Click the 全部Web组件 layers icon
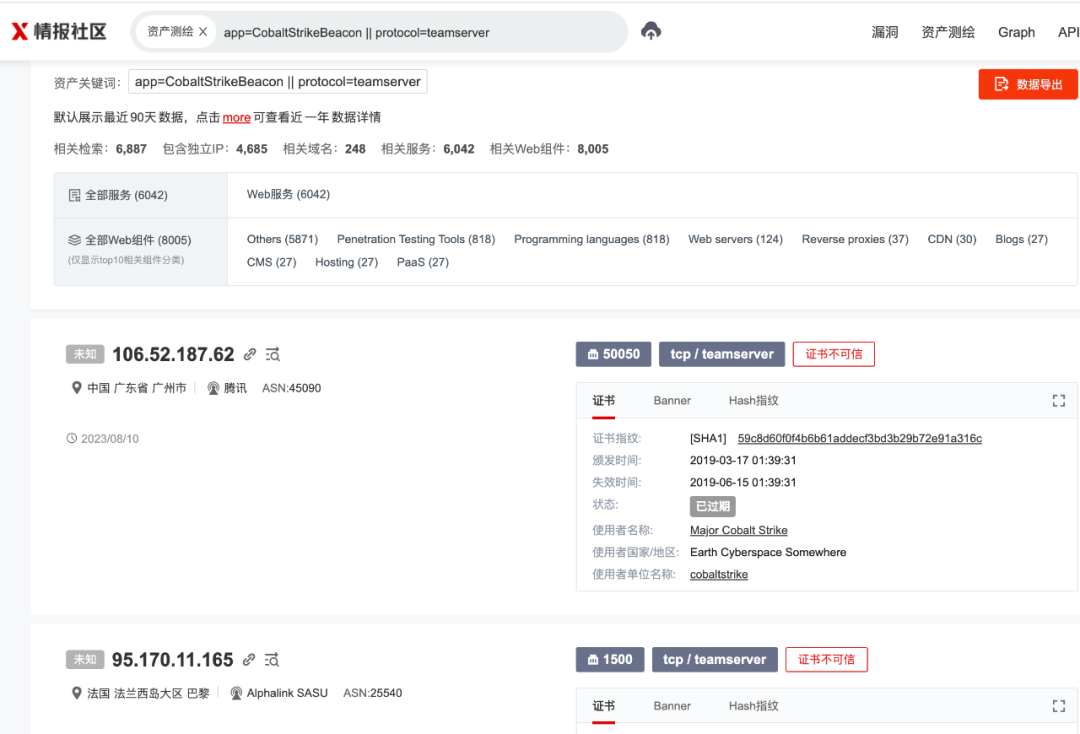Screen dimensions: 1080x734 74,240
